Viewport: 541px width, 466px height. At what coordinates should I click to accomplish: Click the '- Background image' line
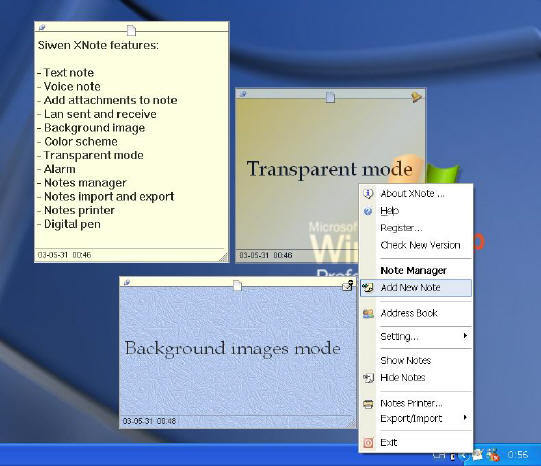pyautogui.click(x=91, y=128)
